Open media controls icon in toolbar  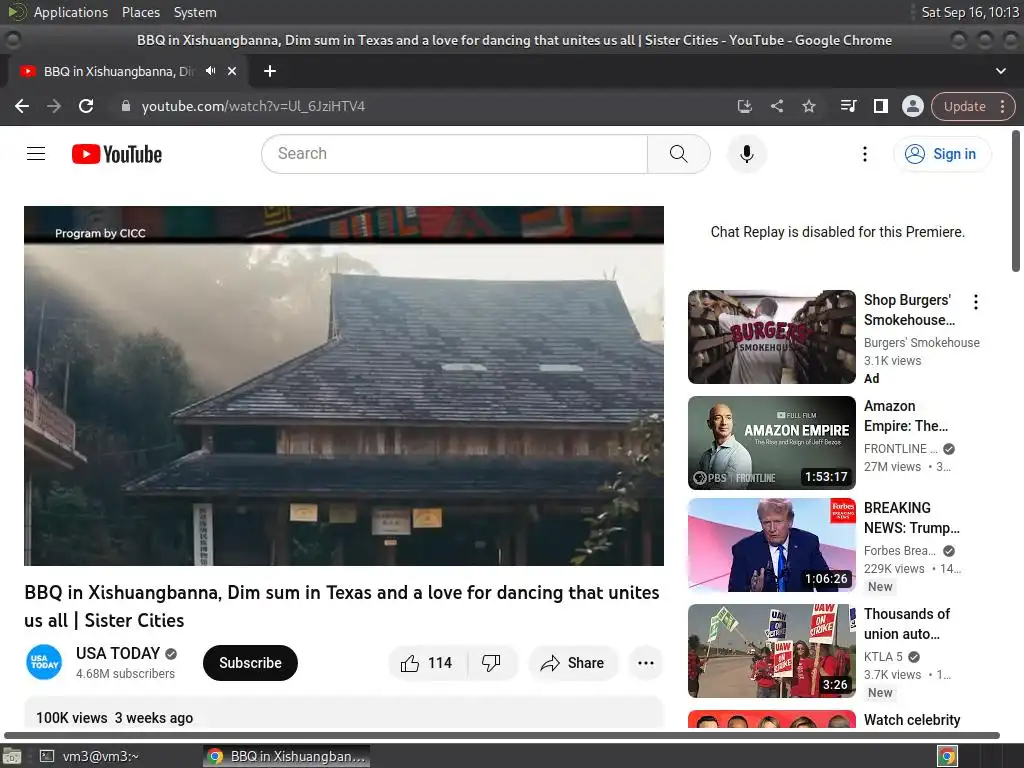pyautogui.click(x=848, y=106)
